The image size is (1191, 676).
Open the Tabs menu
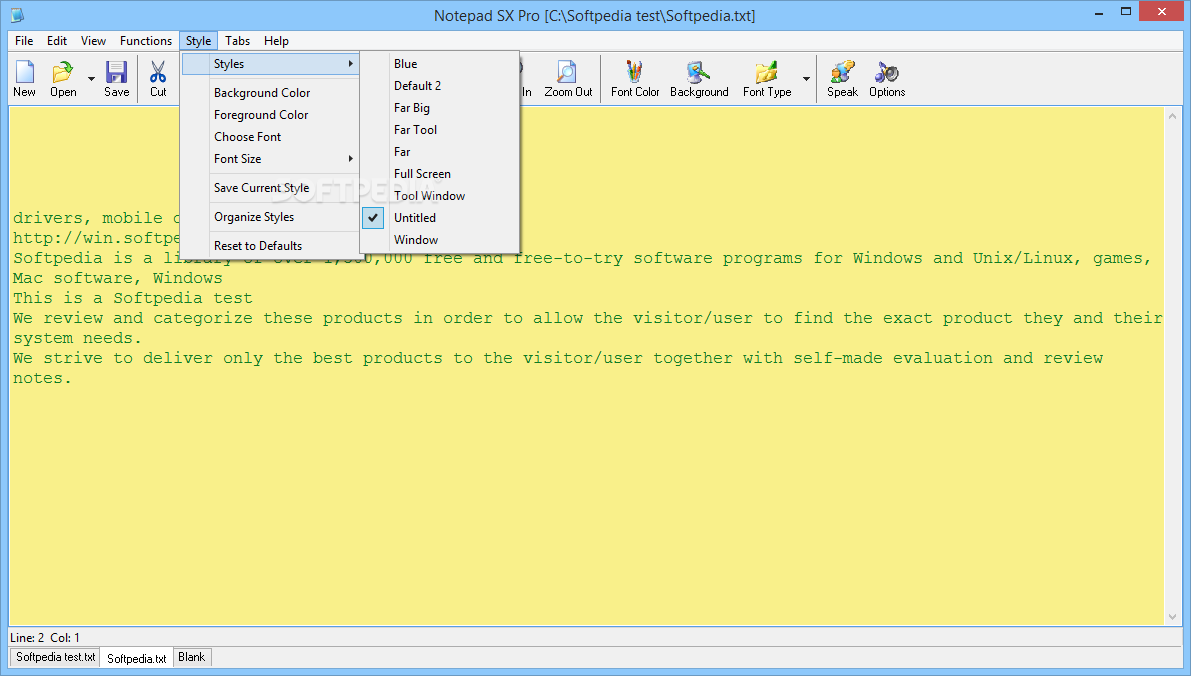click(x=237, y=41)
